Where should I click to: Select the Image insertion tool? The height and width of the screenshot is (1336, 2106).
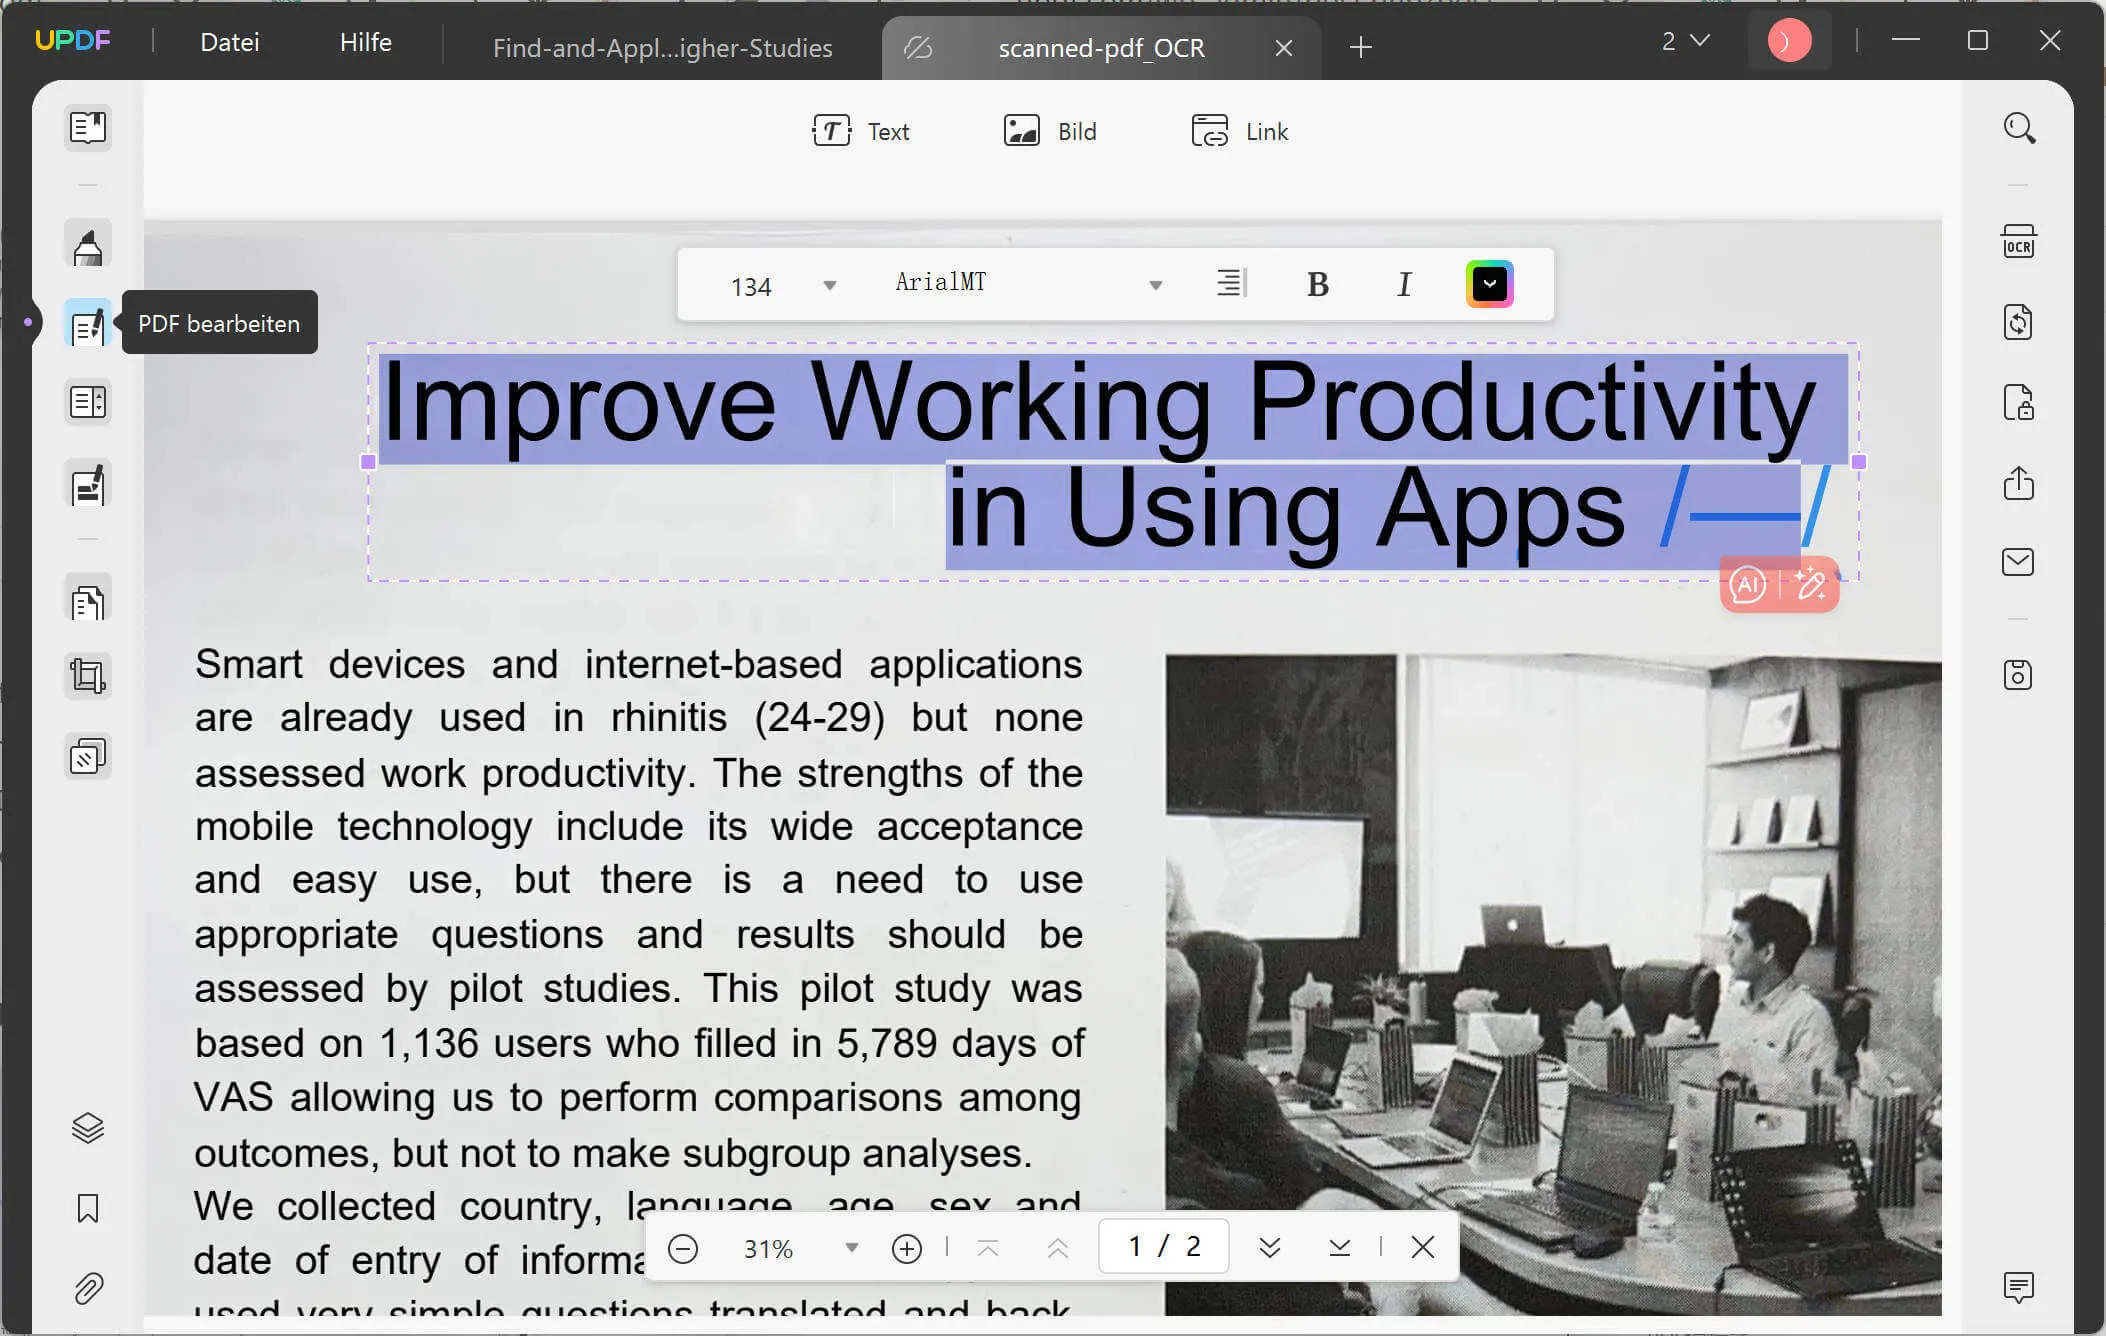[1048, 131]
